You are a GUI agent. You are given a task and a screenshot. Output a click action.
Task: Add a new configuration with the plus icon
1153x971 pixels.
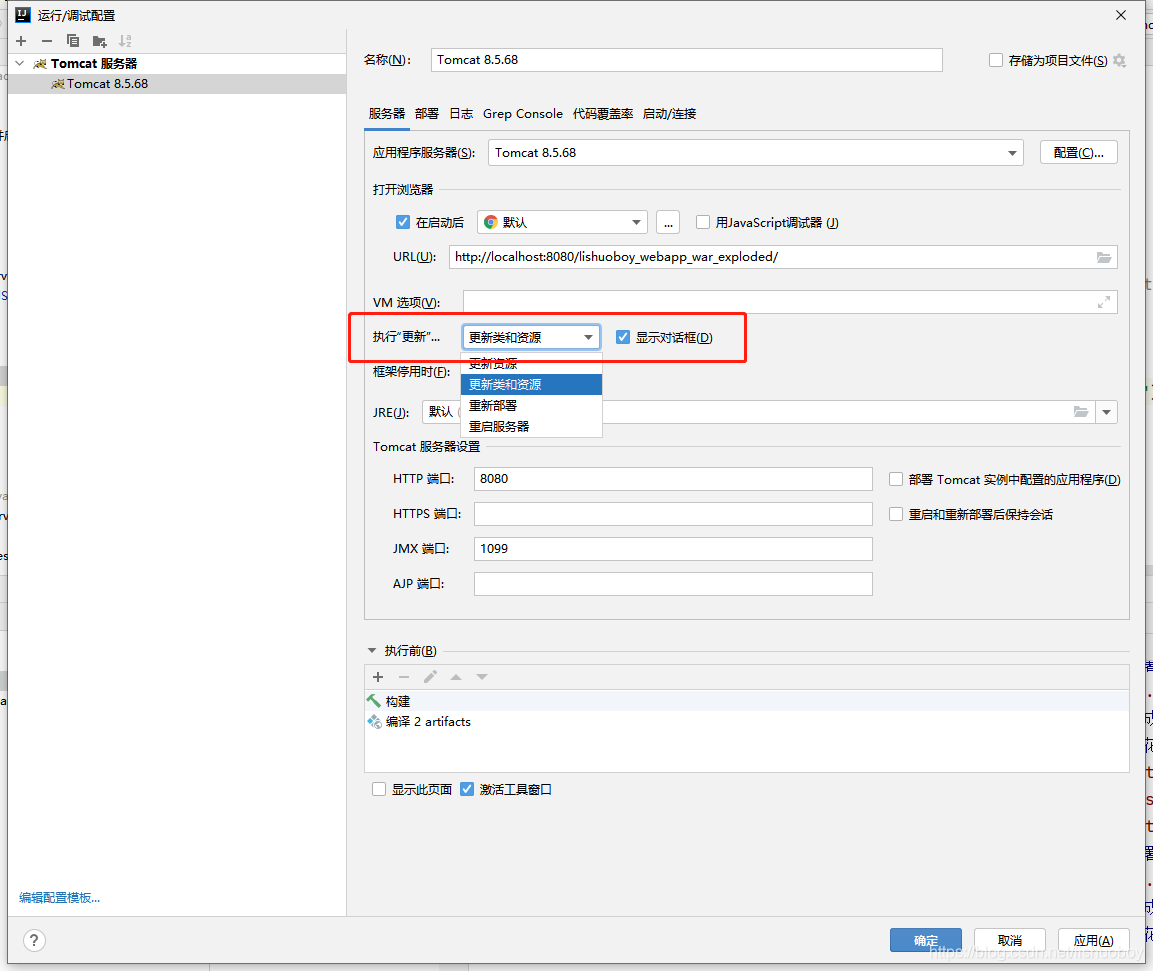tap(21, 41)
